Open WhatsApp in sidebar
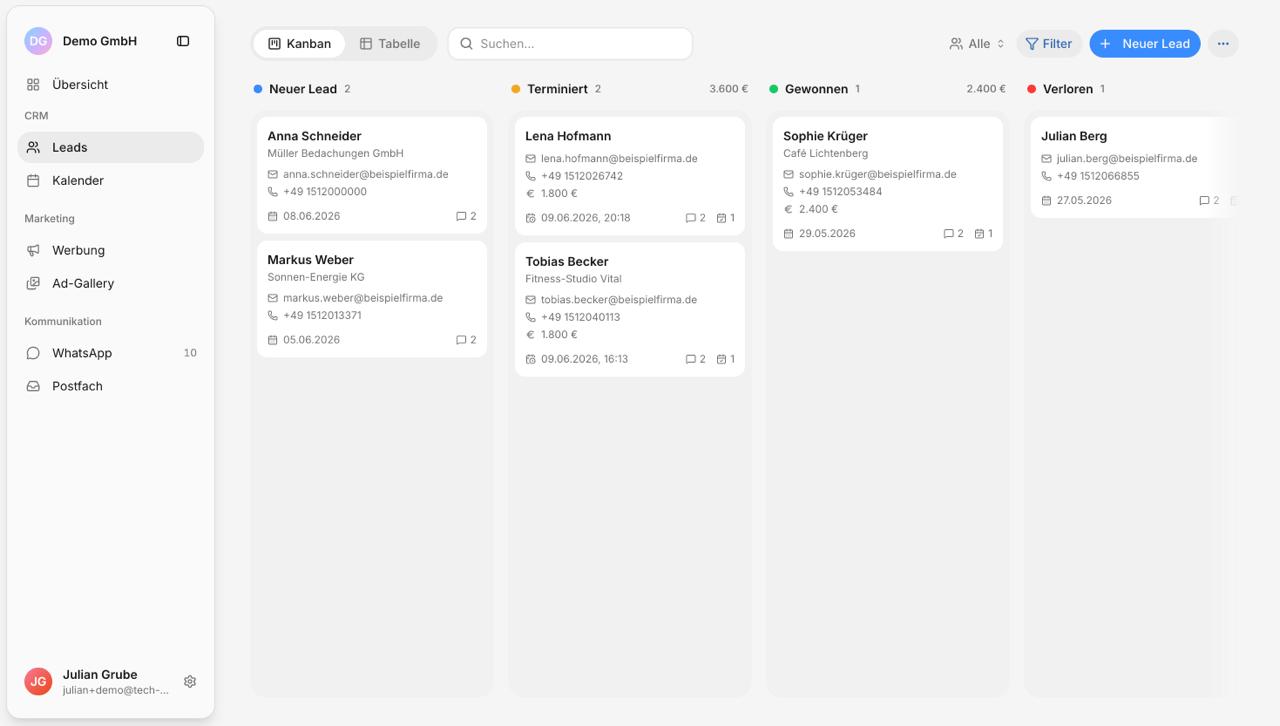Screen dimensions: 1280x726 [110, 353]
